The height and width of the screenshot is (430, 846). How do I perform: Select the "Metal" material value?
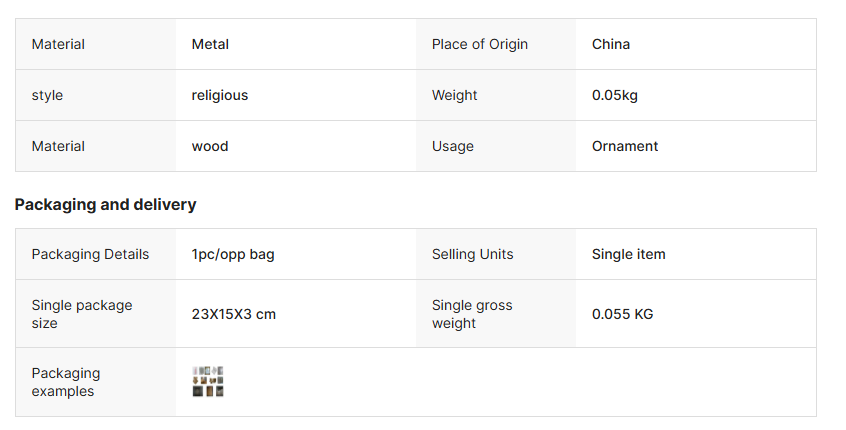coord(210,44)
